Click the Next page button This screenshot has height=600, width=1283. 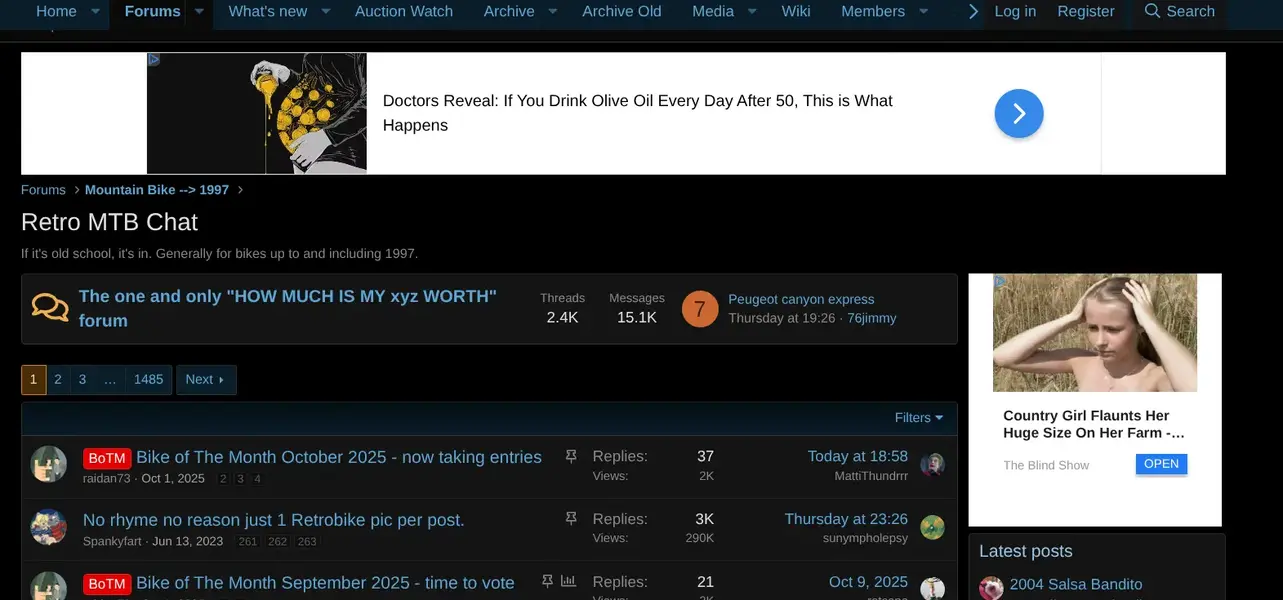point(206,379)
